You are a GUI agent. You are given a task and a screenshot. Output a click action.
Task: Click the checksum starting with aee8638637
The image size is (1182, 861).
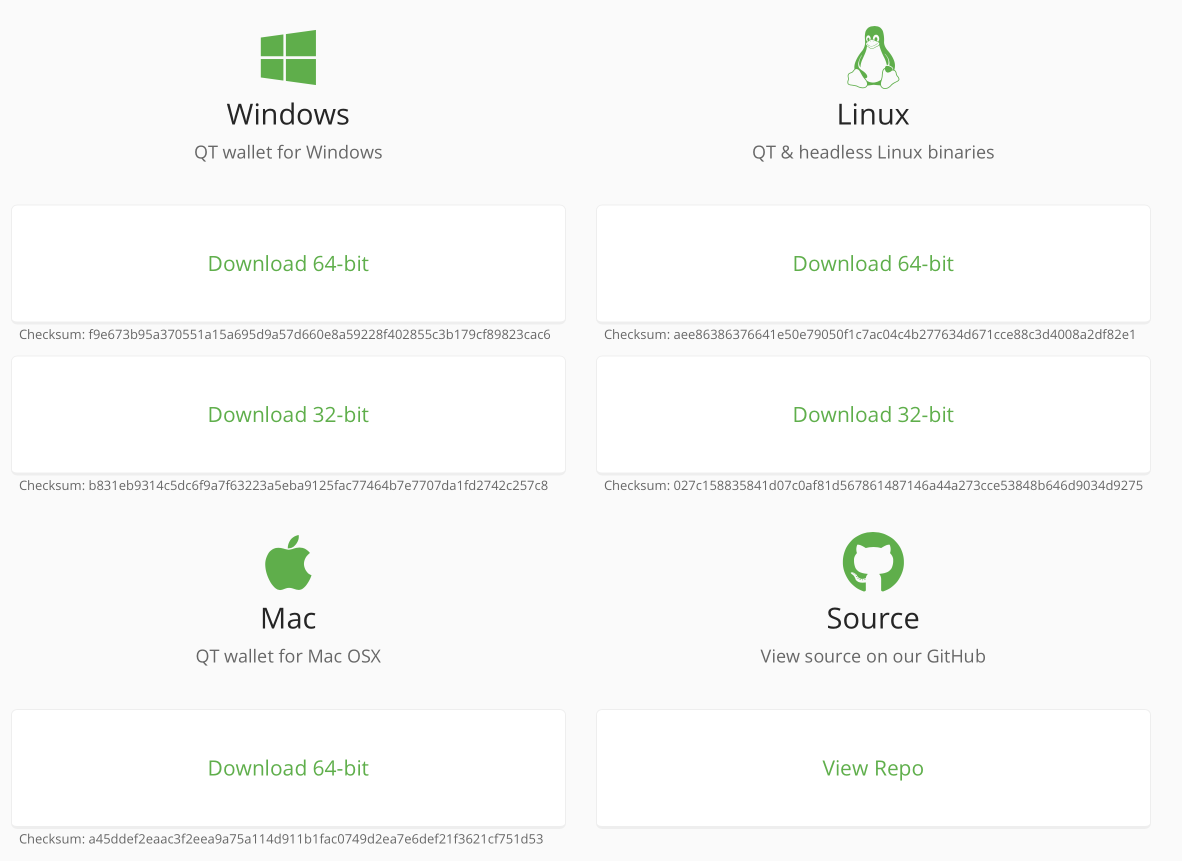870,335
